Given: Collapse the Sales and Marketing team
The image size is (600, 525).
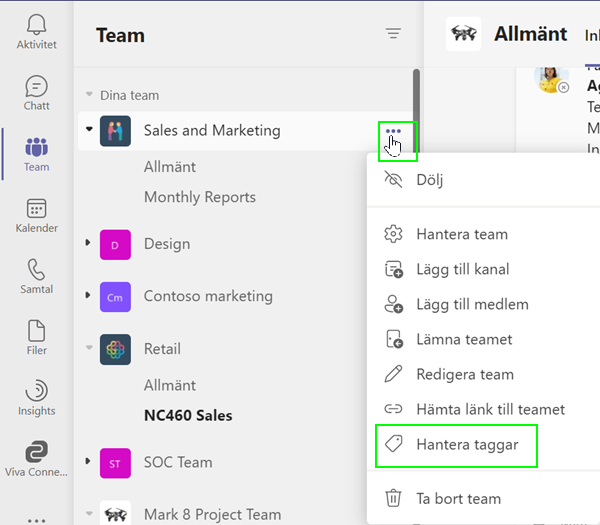Looking at the screenshot, I should pos(89,129).
